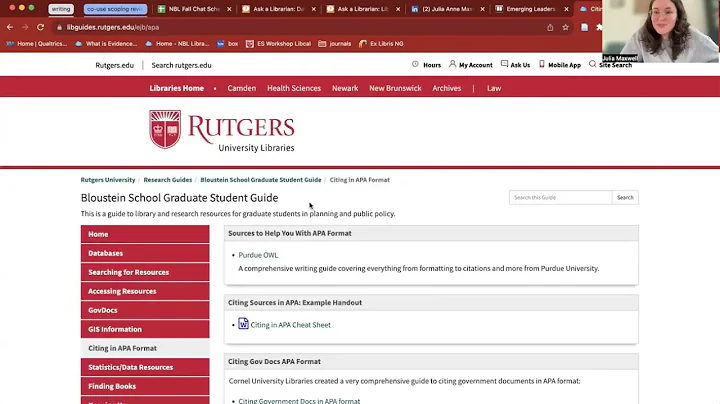Open the box bookmark

point(228,44)
